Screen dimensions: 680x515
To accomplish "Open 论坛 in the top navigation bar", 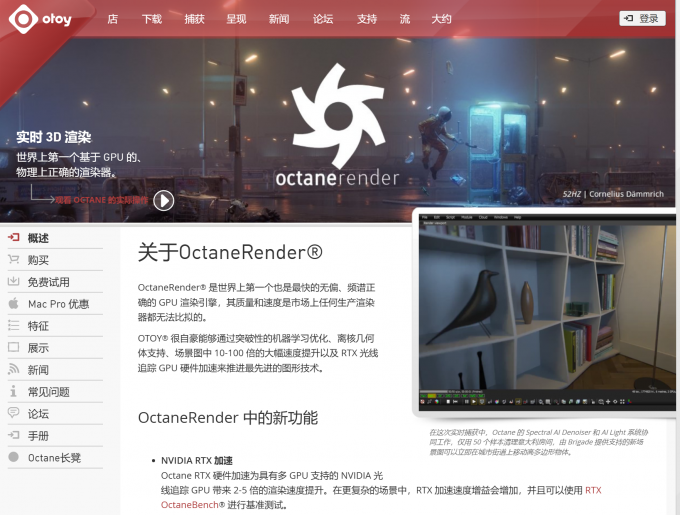I will [323, 19].
